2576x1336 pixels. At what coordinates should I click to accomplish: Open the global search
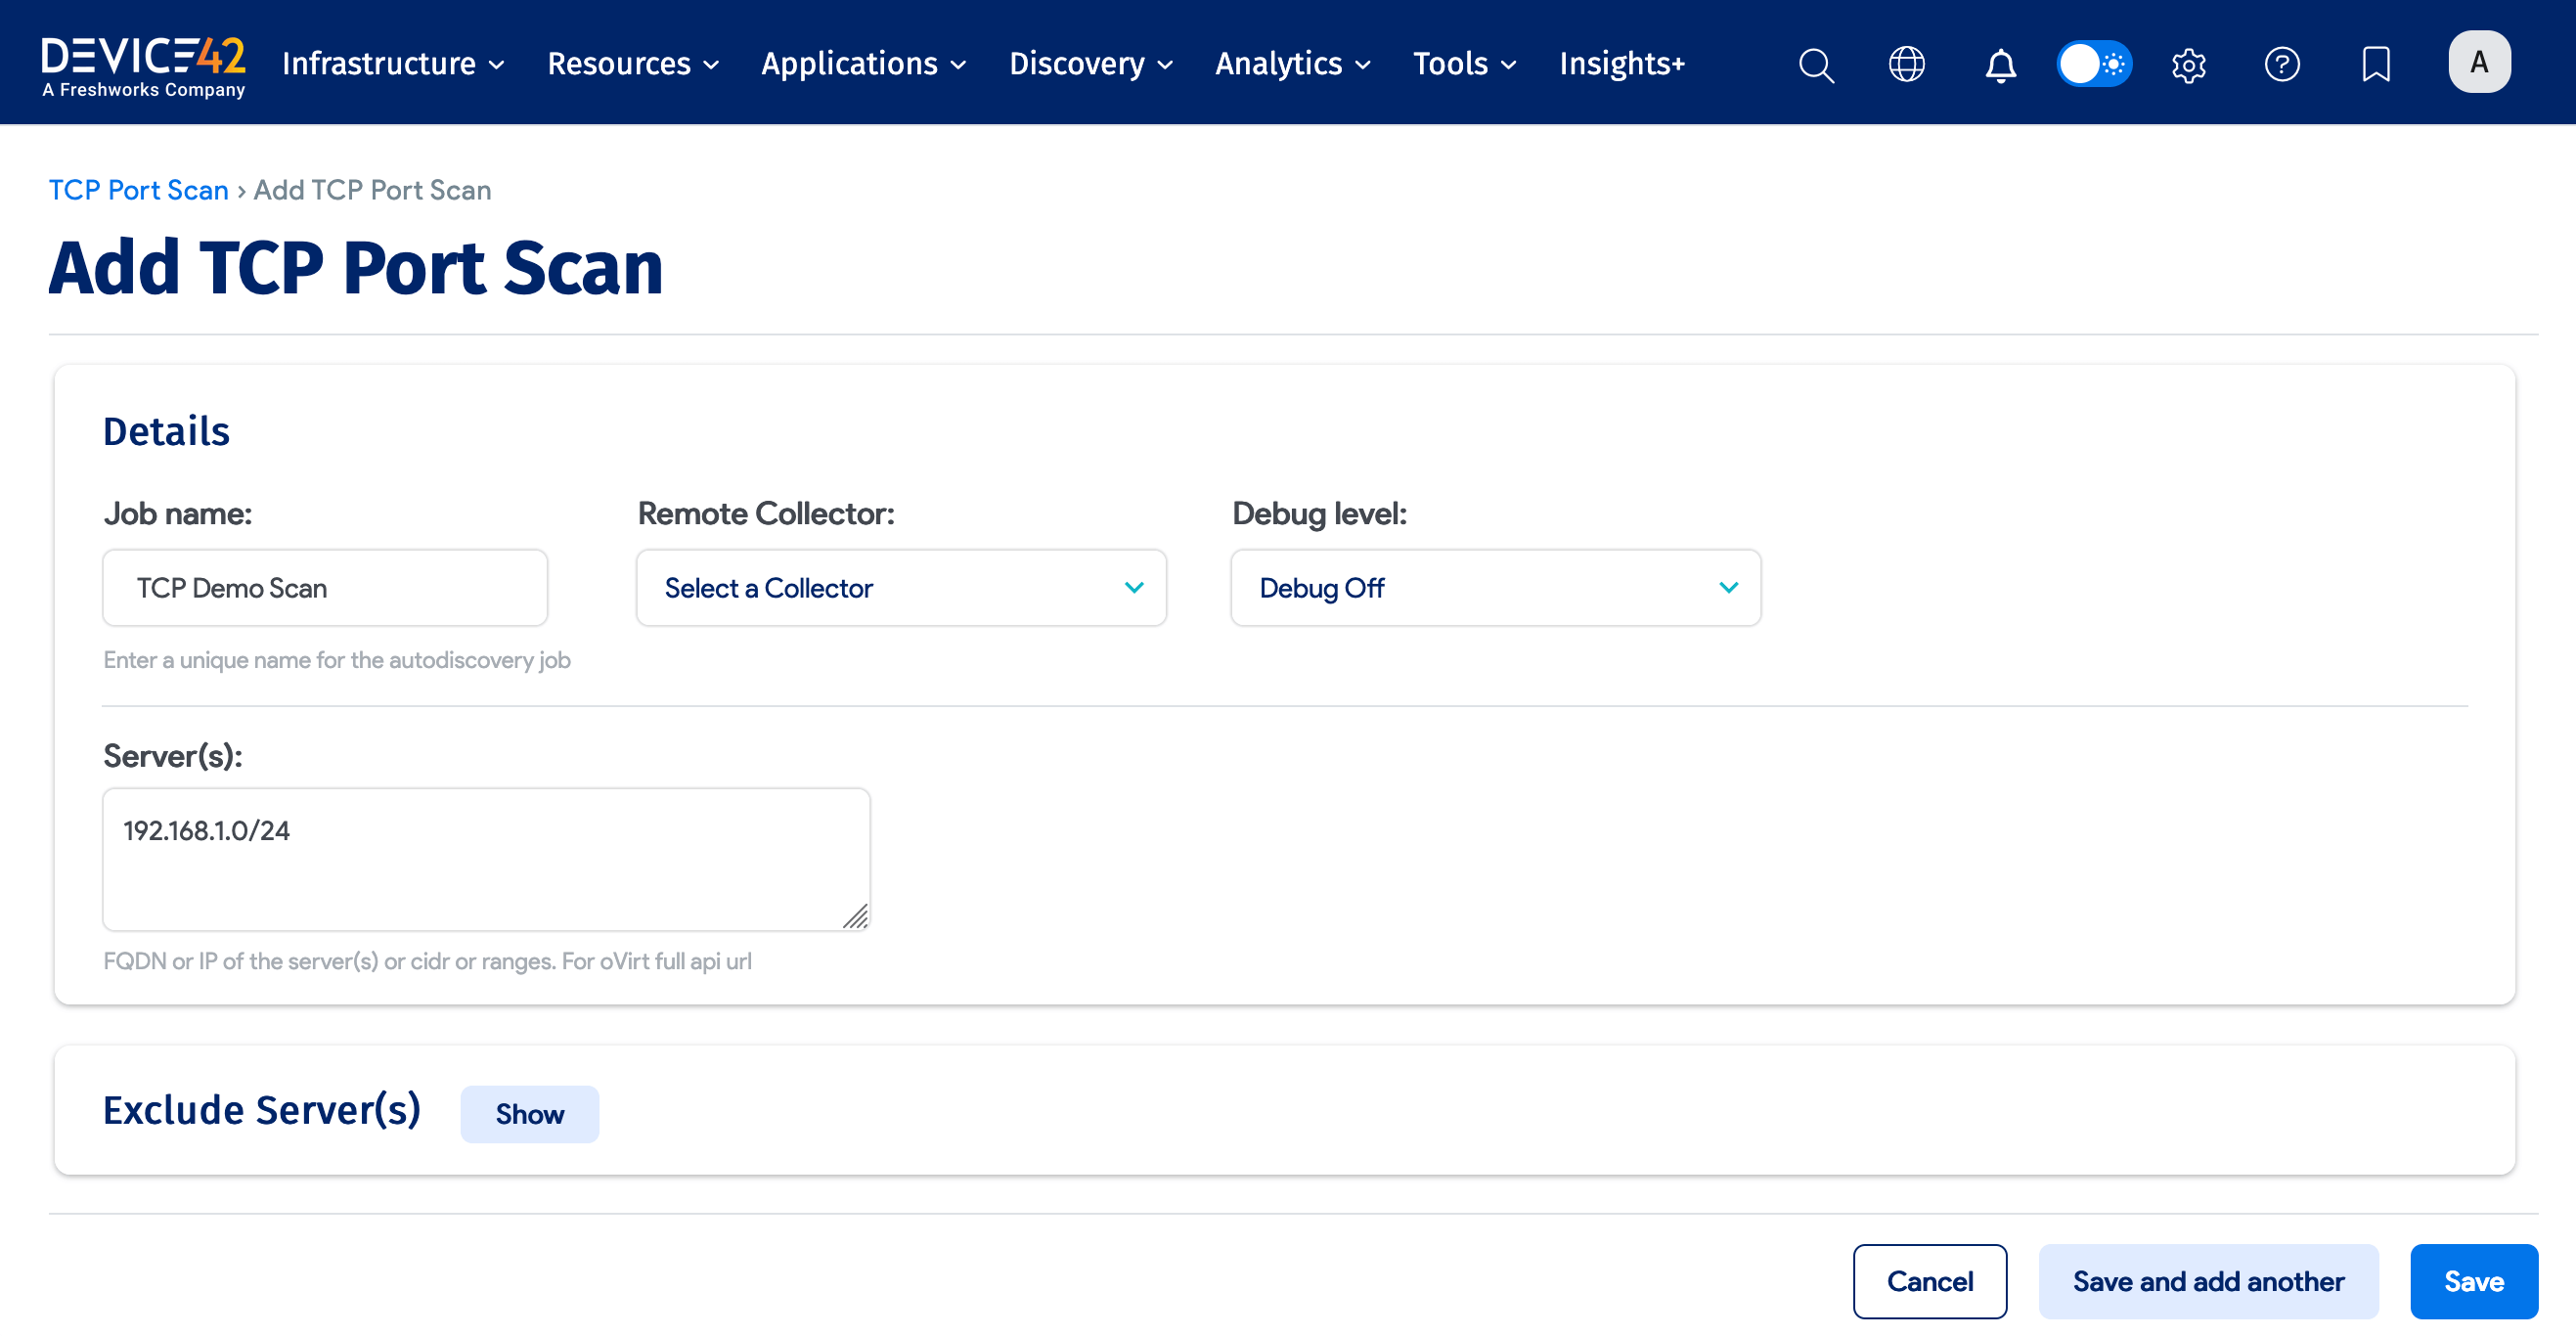[1816, 64]
